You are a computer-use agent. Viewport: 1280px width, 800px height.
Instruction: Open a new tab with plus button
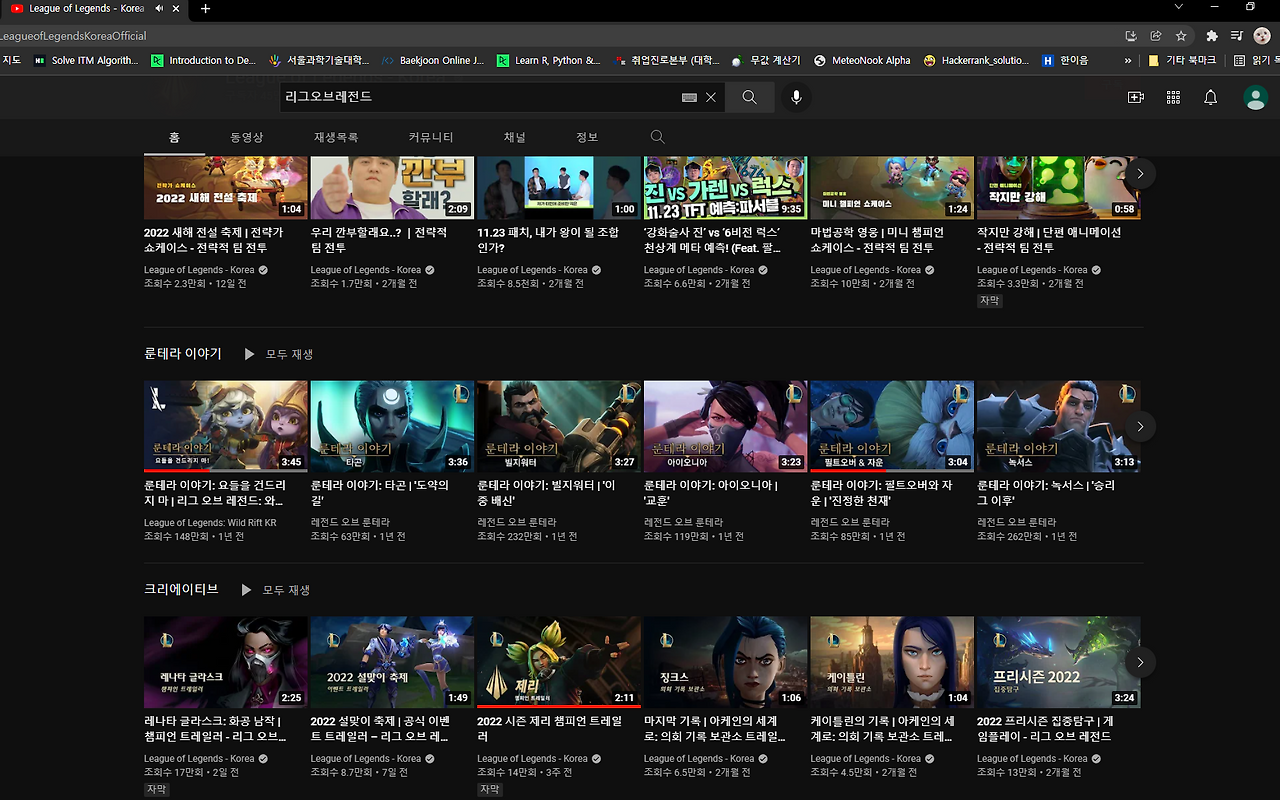pos(206,9)
